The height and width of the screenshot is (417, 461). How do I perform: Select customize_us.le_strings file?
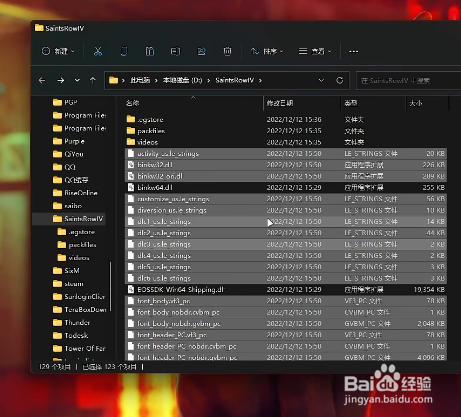(286, 199)
